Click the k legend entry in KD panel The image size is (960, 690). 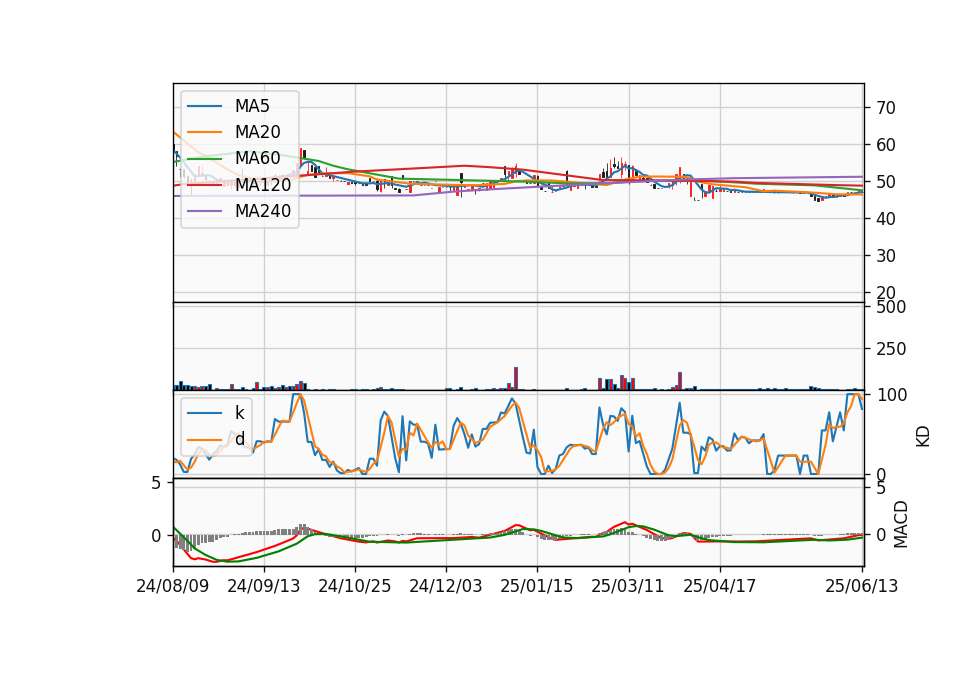239,413
